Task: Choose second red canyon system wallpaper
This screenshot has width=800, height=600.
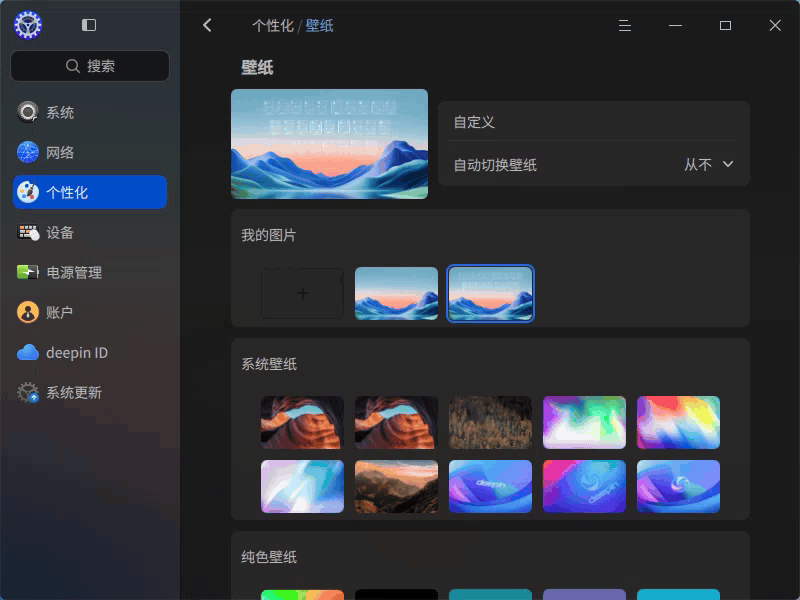Action: [x=396, y=422]
